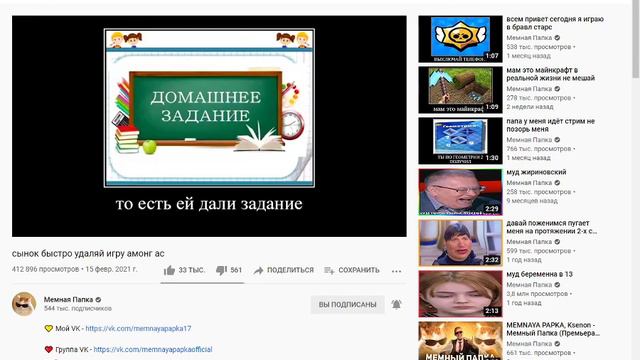Open title папа у меня идёт стрим
The image size is (640, 360).
[x=550, y=125]
